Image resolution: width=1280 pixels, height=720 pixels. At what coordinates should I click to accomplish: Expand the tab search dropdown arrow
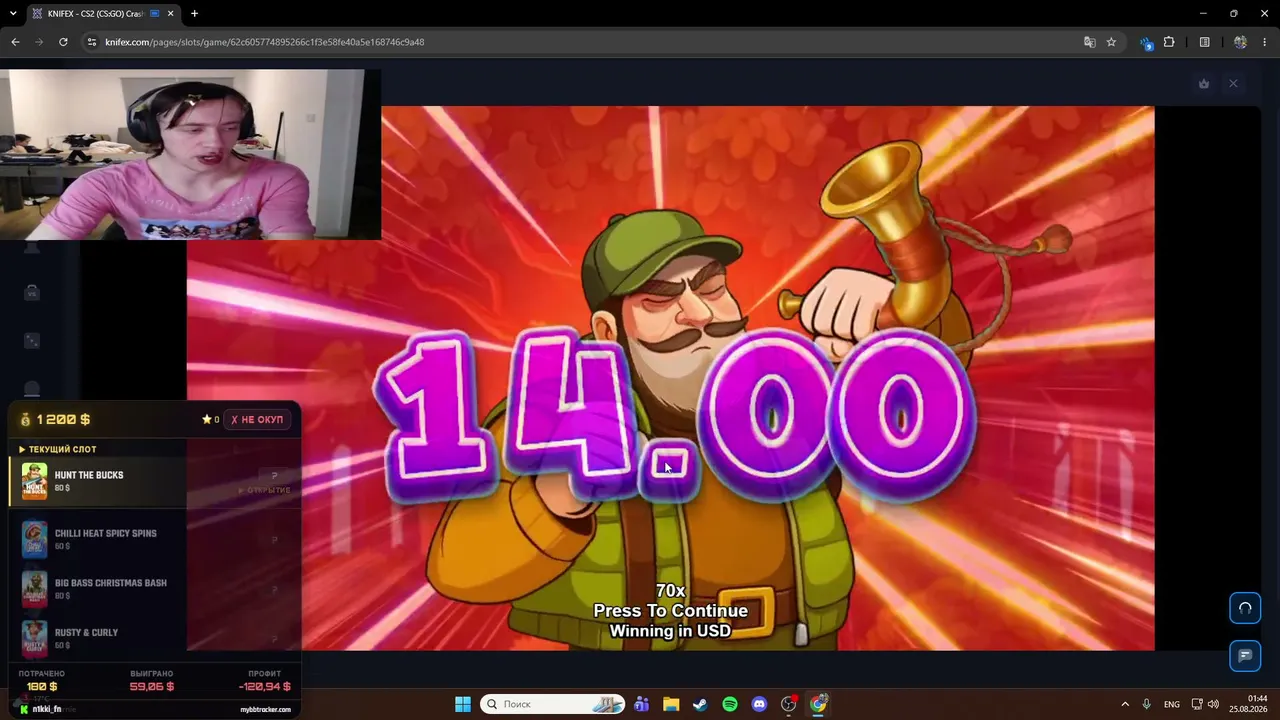click(14, 14)
